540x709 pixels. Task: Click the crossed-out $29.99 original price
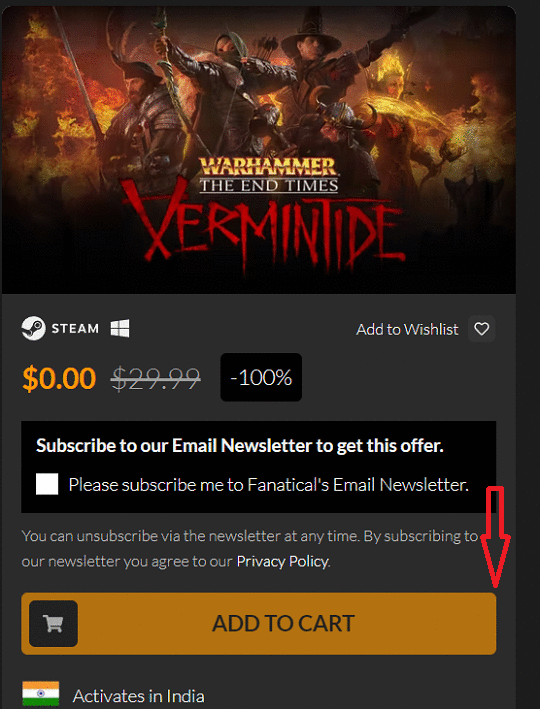point(156,378)
